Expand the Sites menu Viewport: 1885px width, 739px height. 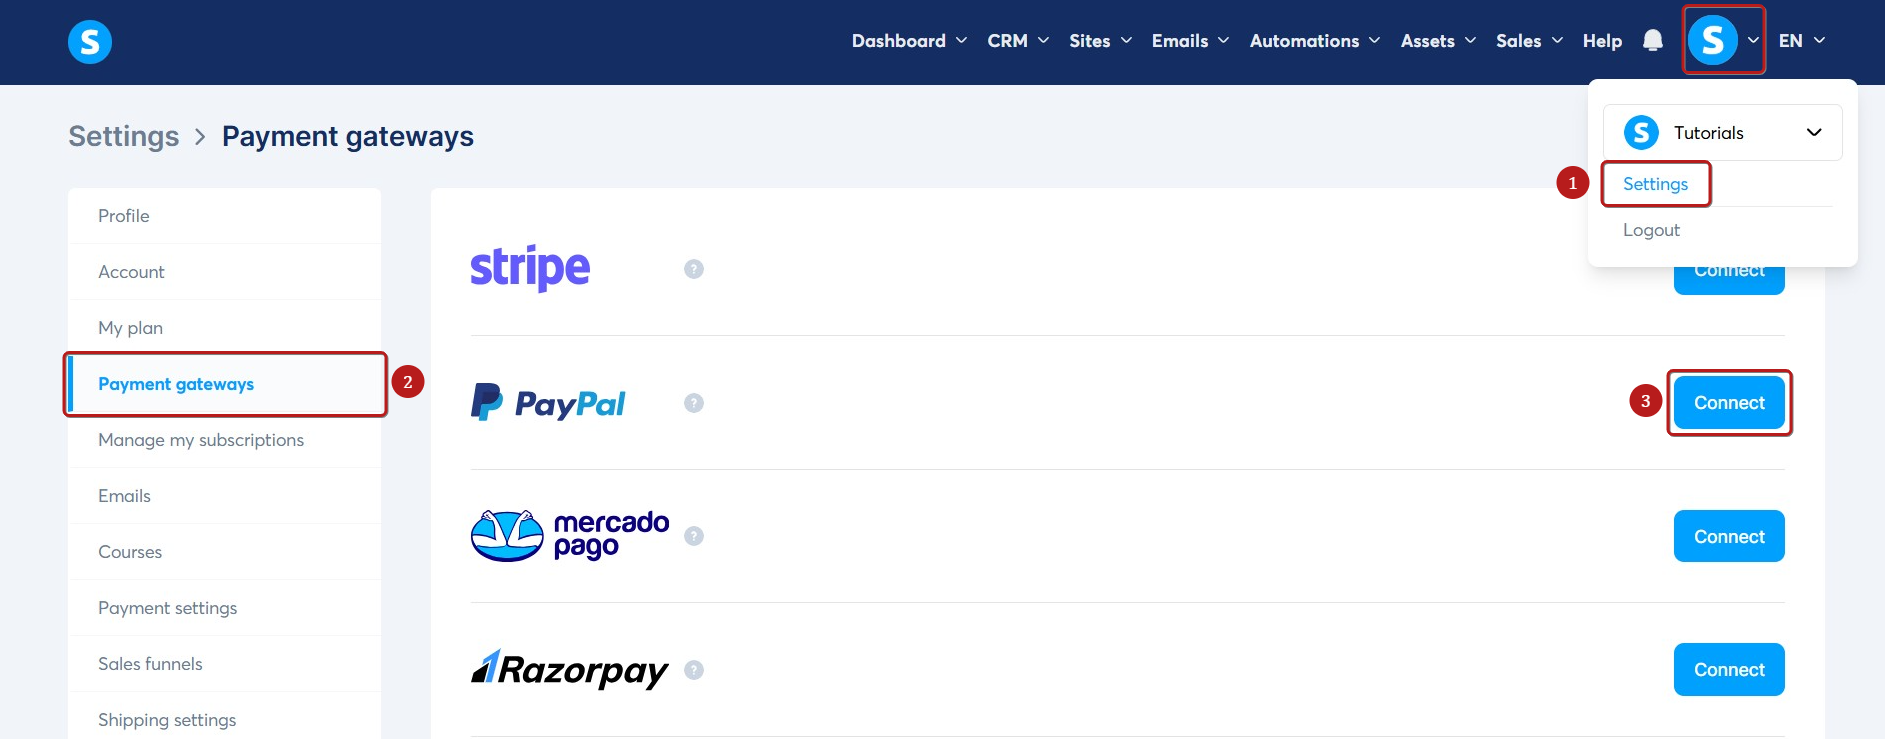(x=1100, y=41)
